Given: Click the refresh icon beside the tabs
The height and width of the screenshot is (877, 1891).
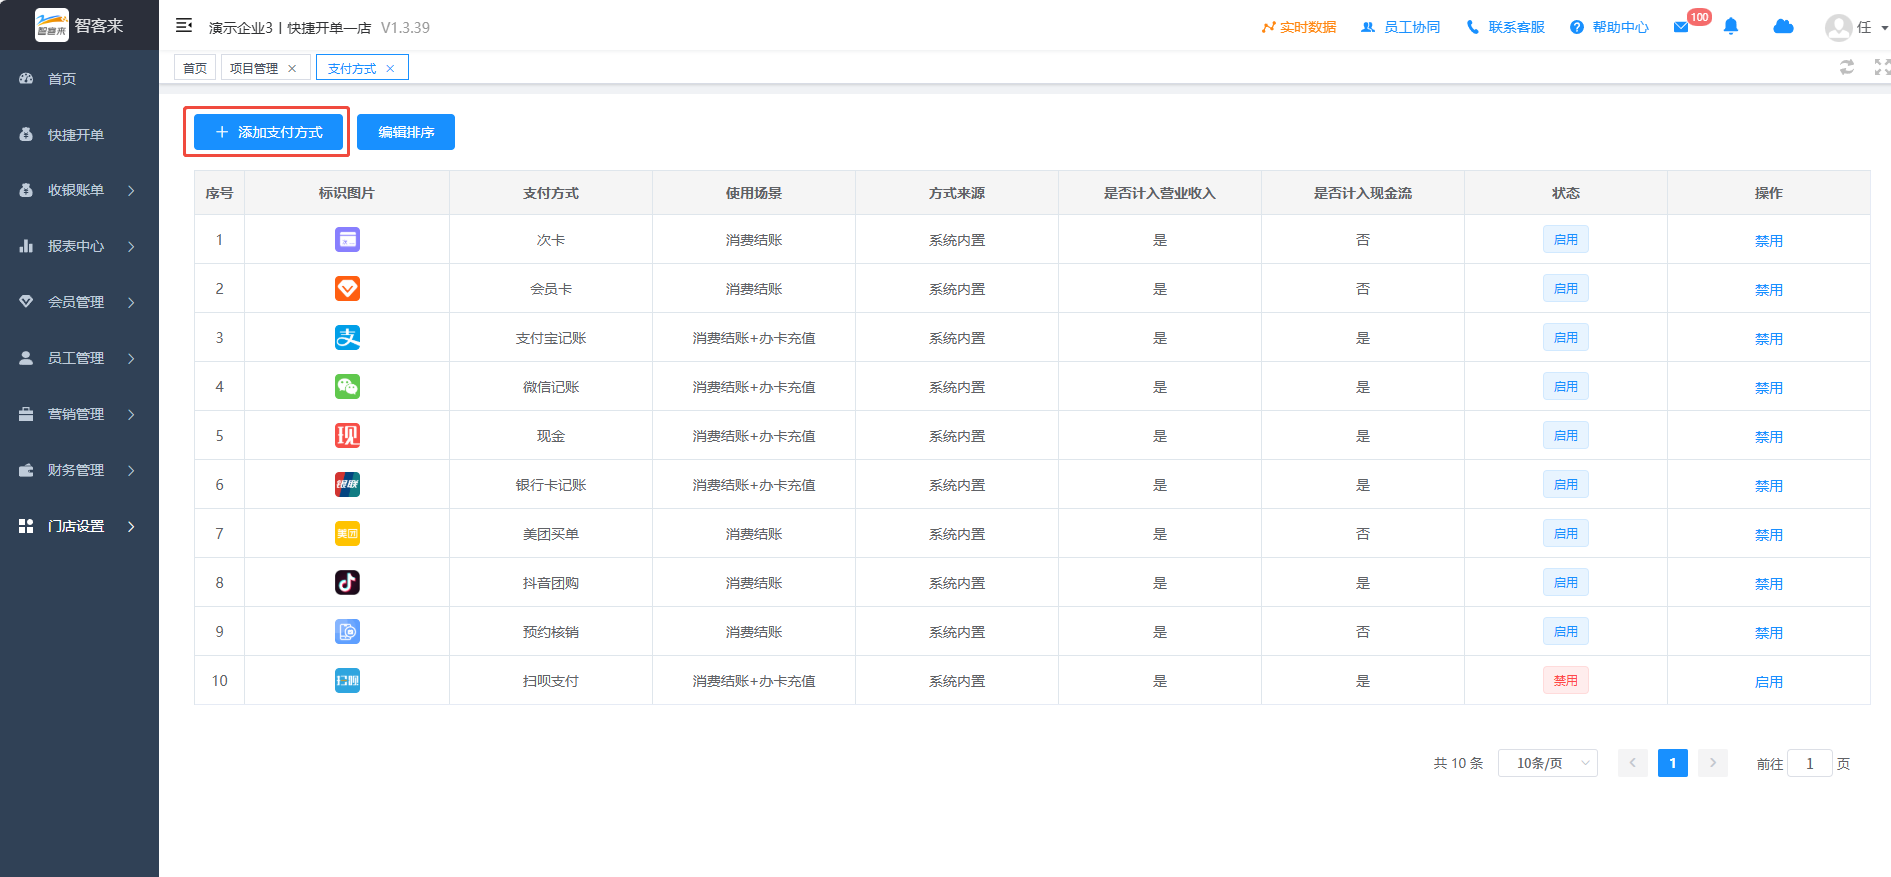Looking at the screenshot, I should pos(1847,67).
